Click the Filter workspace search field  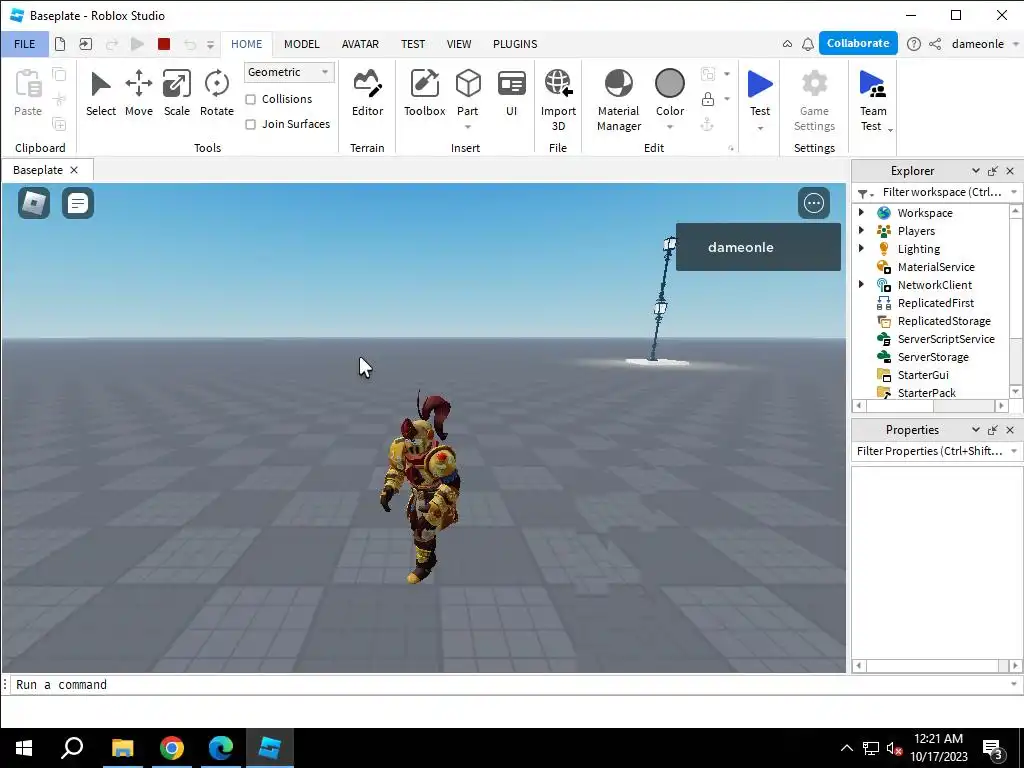pos(941,192)
